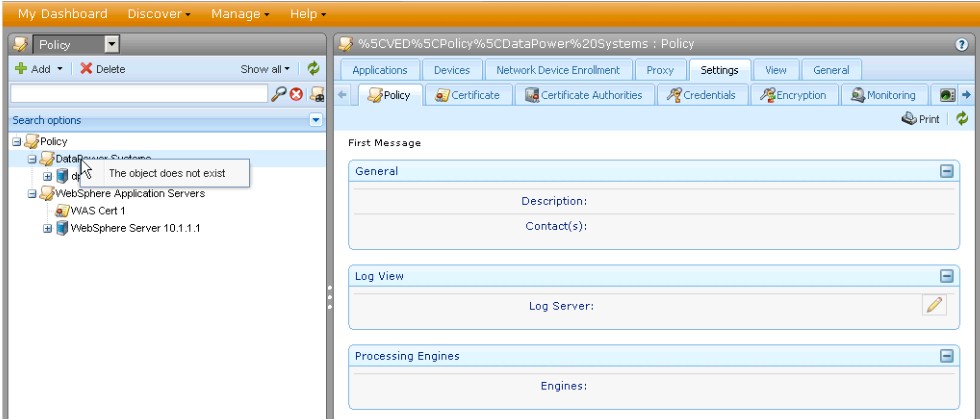The image size is (980, 420).
Task: Click the magnifier search icon
Action: click(x=278, y=94)
